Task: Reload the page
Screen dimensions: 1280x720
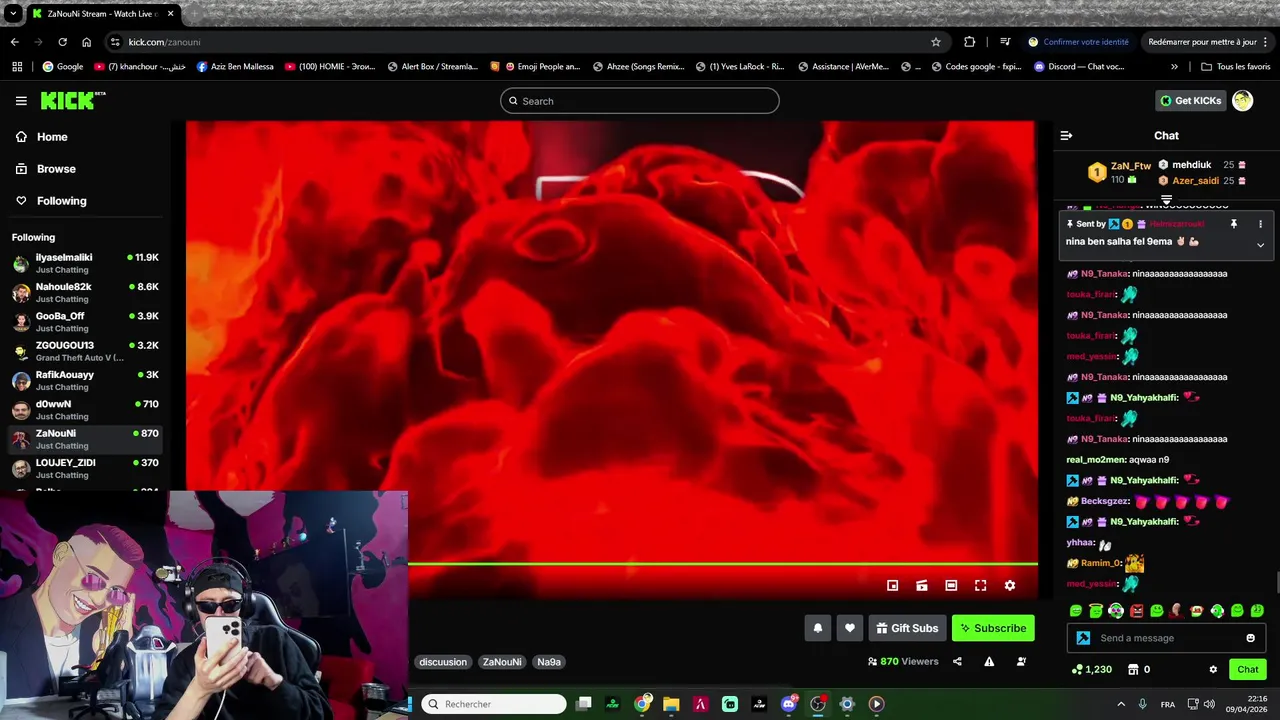Action: point(62,42)
